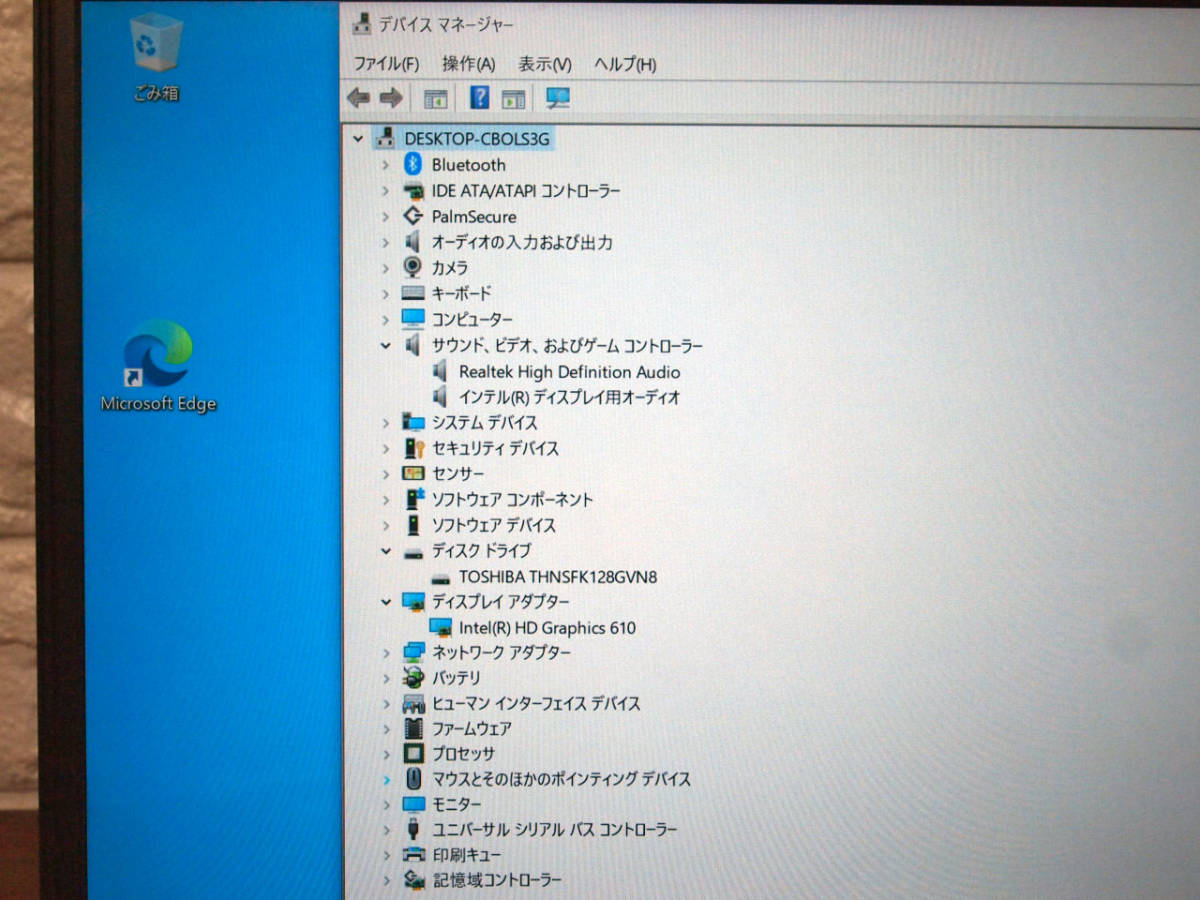Open the Help question mark toolbar icon
The width and height of the screenshot is (1200, 900).
pyautogui.click(x=479, y=97)
